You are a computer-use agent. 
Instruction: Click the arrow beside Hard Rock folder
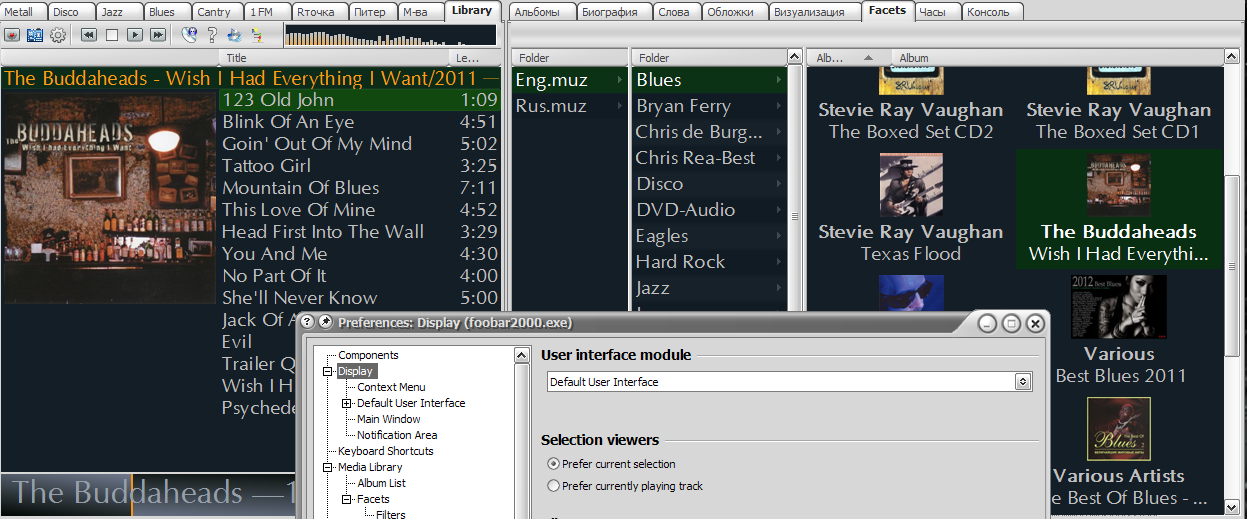coord(778,262)
